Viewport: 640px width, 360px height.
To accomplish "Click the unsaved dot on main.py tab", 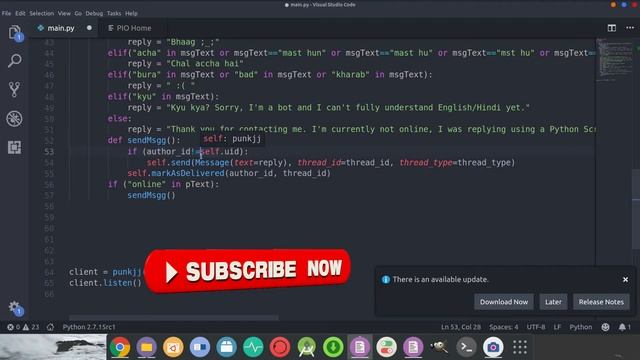I will click(x=89, y=28).
